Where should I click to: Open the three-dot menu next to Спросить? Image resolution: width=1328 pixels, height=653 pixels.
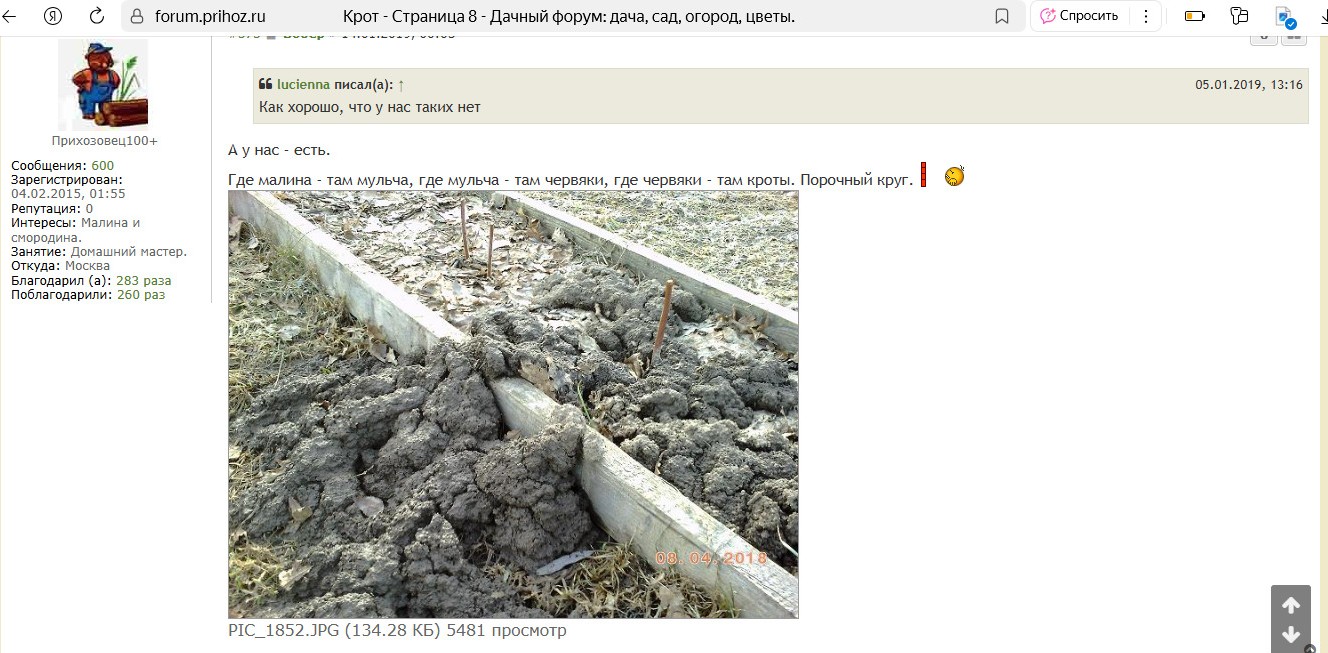[x=1145, y=16]
